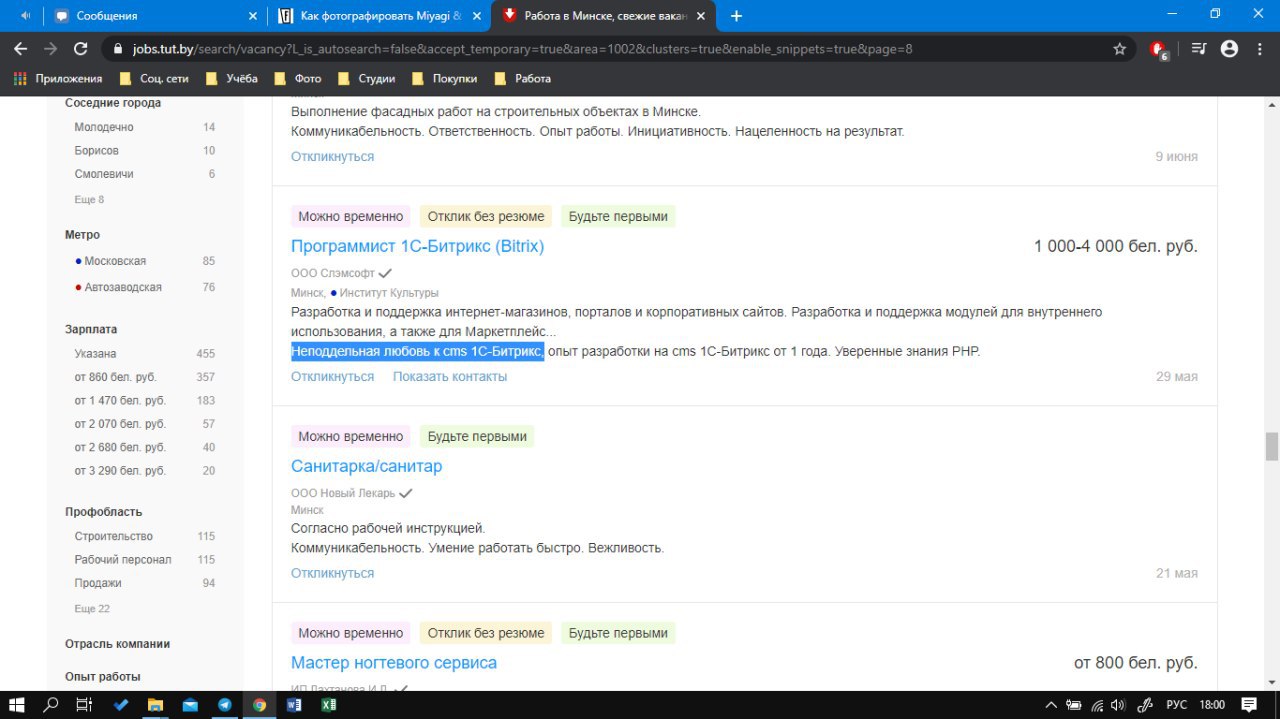Image resolution: width=1280 pixels, height=719 pixels.
Task: Open the Фото bookmark folder
Action: point(298,78)
